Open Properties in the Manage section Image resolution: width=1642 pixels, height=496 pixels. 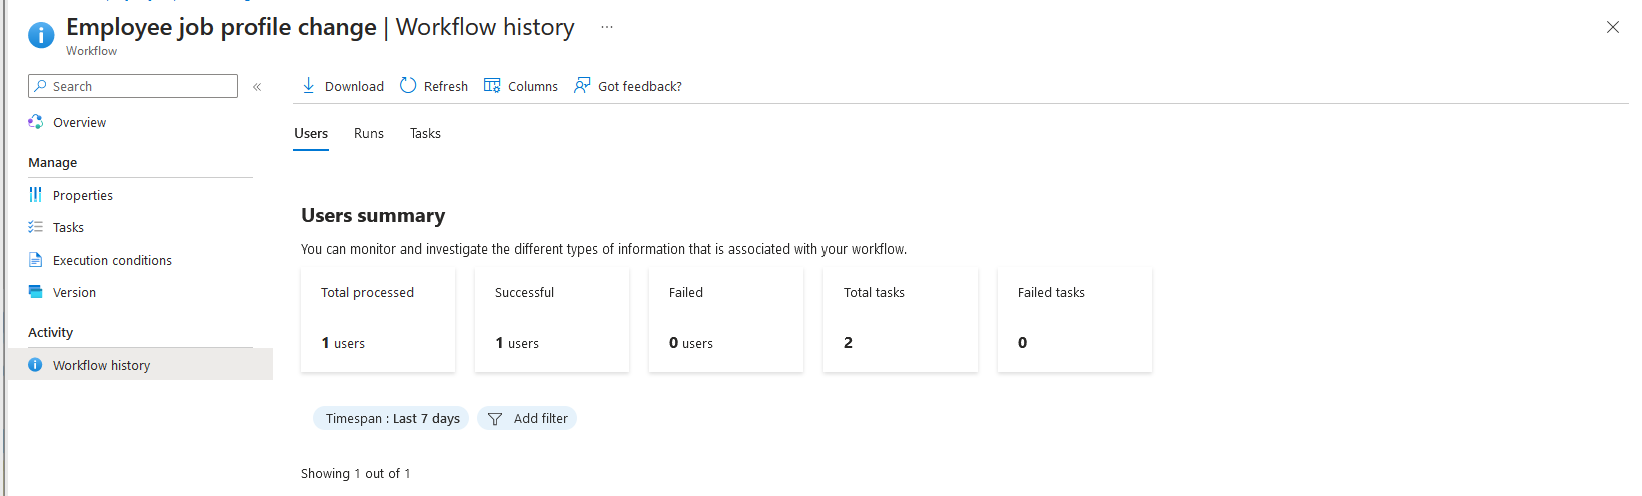(83, 195)
